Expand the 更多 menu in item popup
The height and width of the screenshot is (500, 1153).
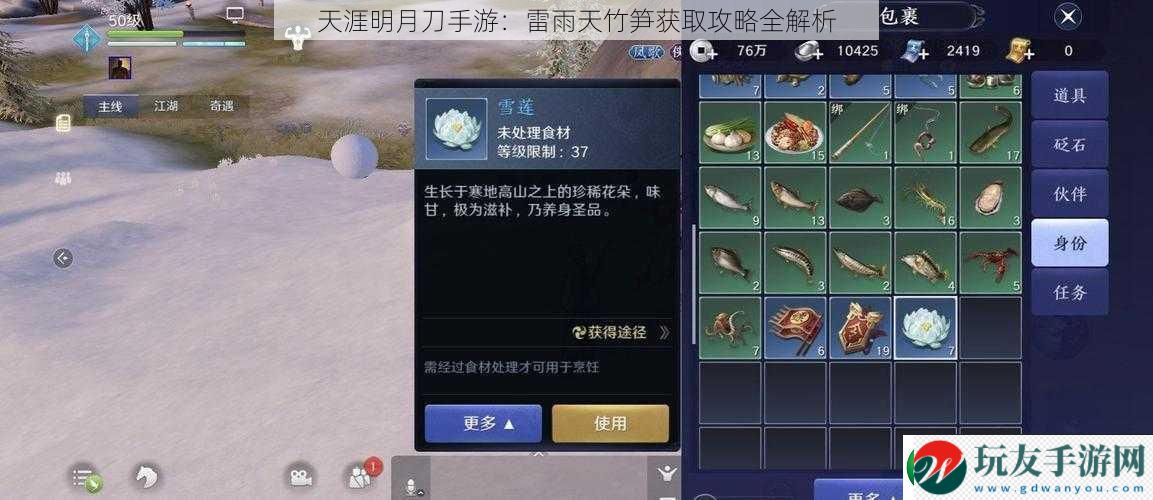[483, 424]
